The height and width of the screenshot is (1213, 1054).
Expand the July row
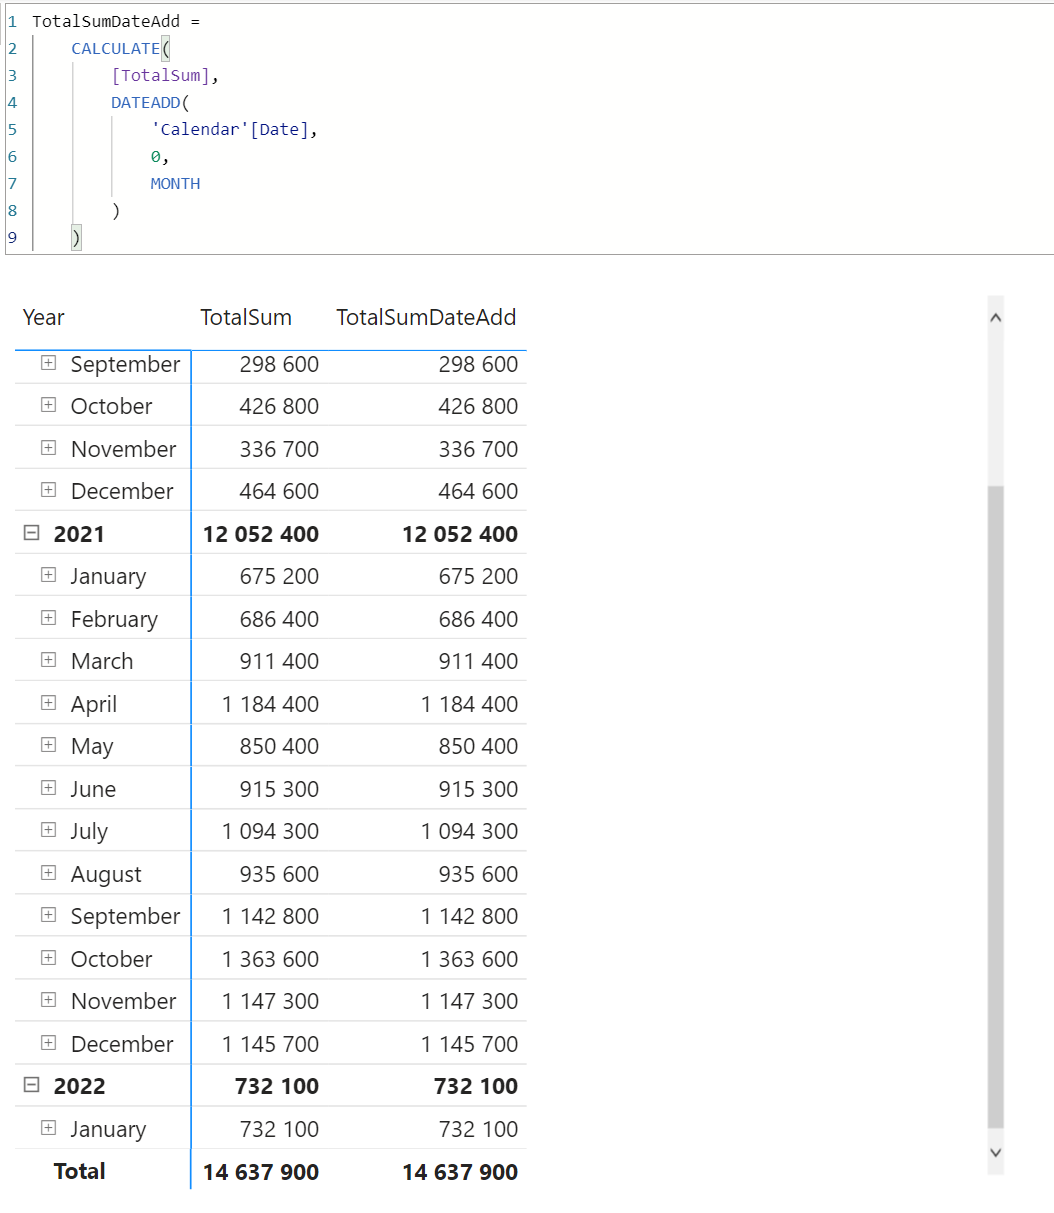tap(48, 830)
